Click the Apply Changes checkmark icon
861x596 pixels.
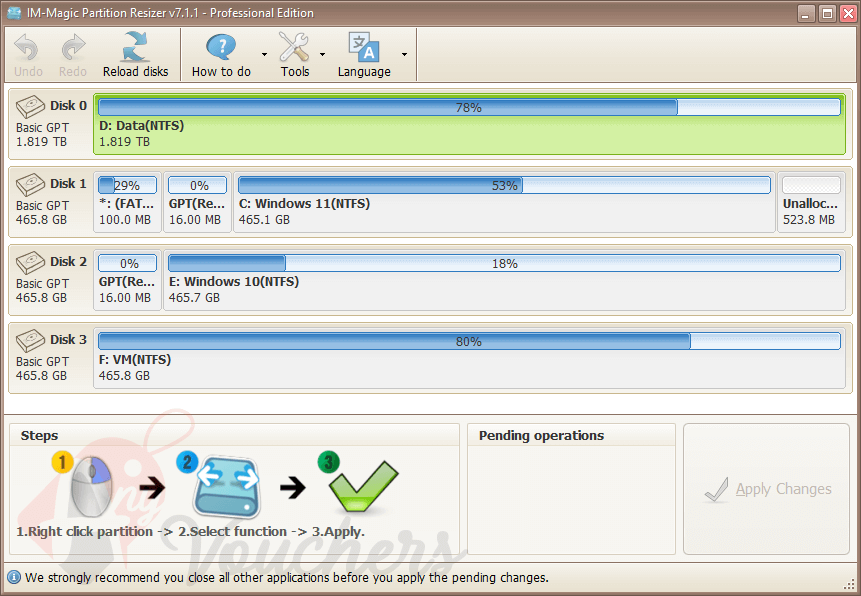[715, 489]
